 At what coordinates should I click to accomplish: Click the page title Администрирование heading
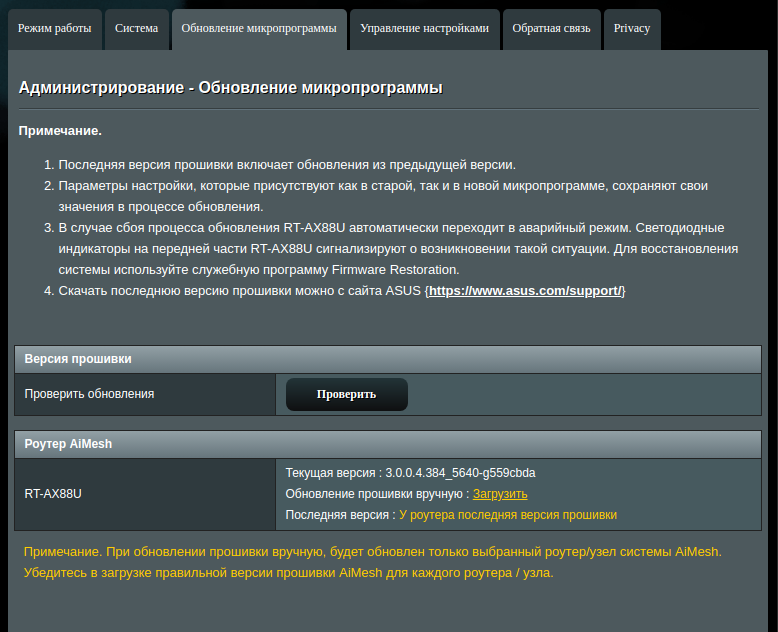click(x=230, y=88)
